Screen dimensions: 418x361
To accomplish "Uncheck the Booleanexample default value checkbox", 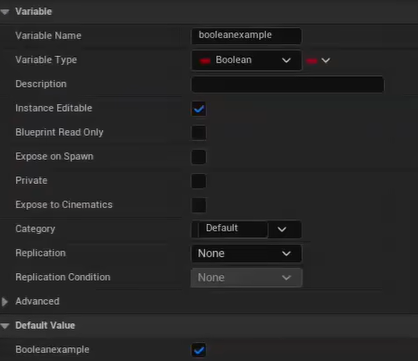I will [199, 350].
